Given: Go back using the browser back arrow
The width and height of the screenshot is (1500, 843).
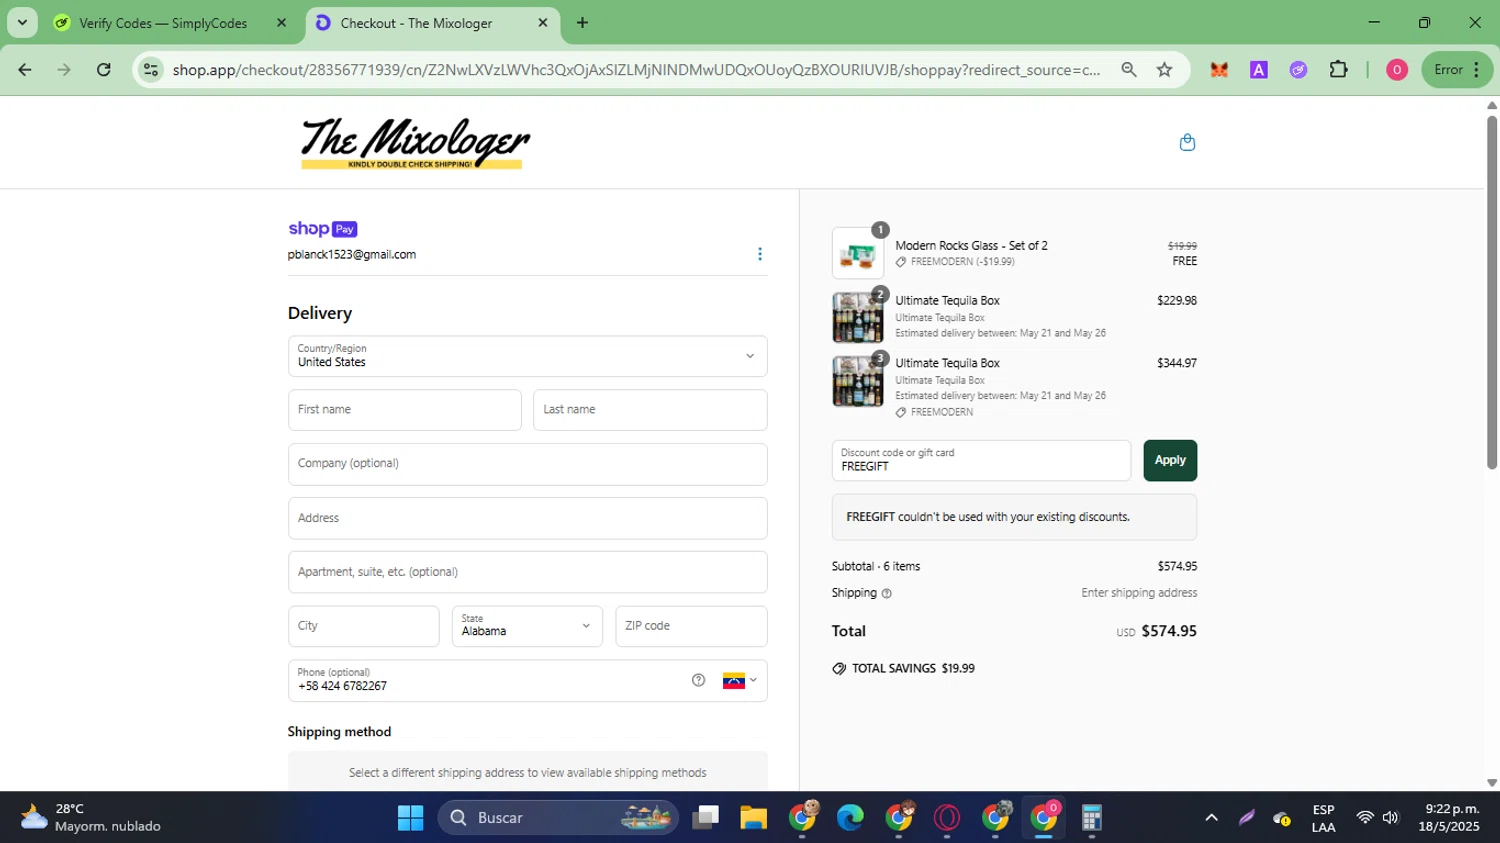Looking at the screenshot, I should tap(25, 70).
